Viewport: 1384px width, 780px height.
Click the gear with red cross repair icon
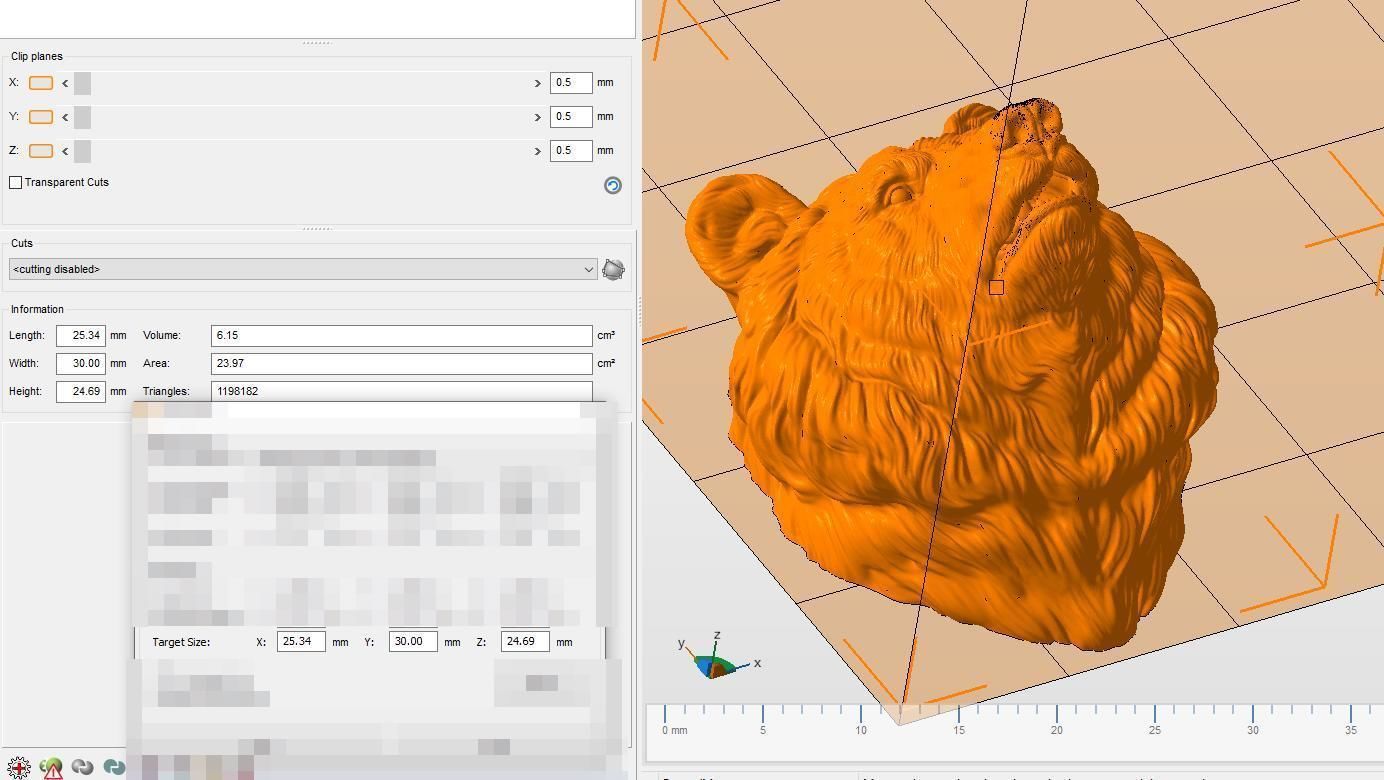click(18, 767)
